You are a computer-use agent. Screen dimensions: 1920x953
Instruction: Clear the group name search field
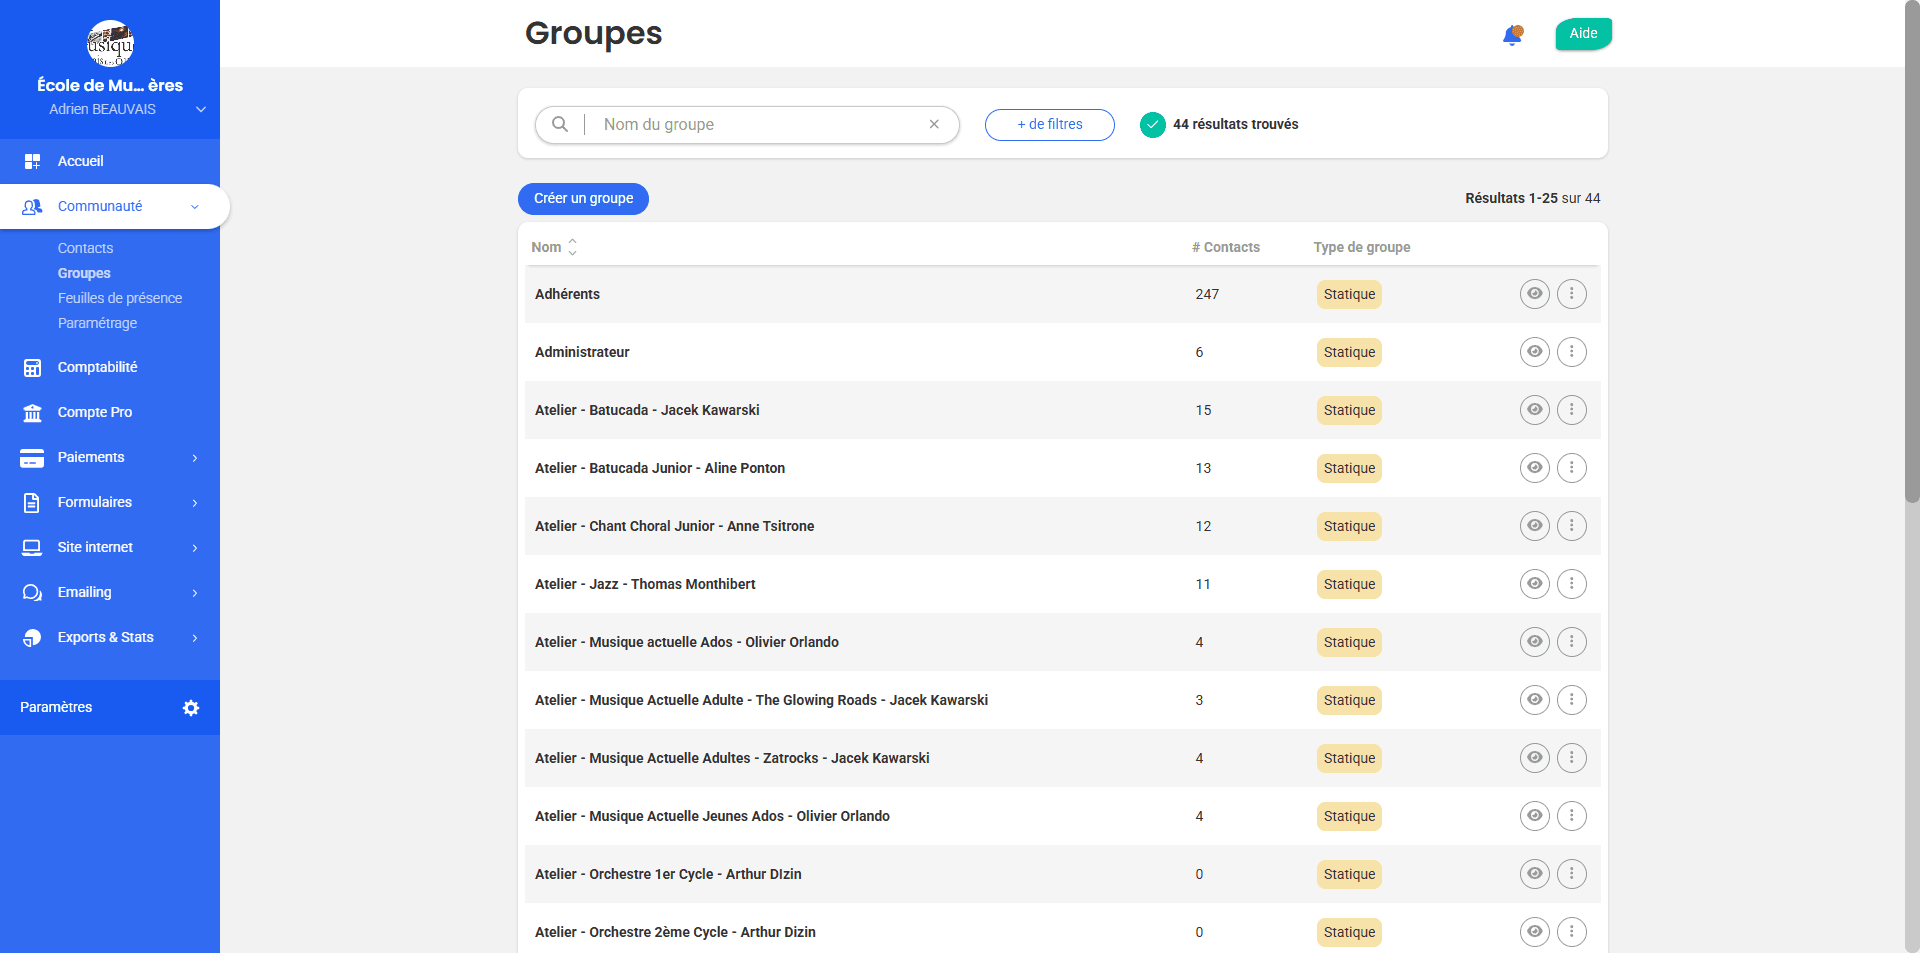[x=934, y=124]
